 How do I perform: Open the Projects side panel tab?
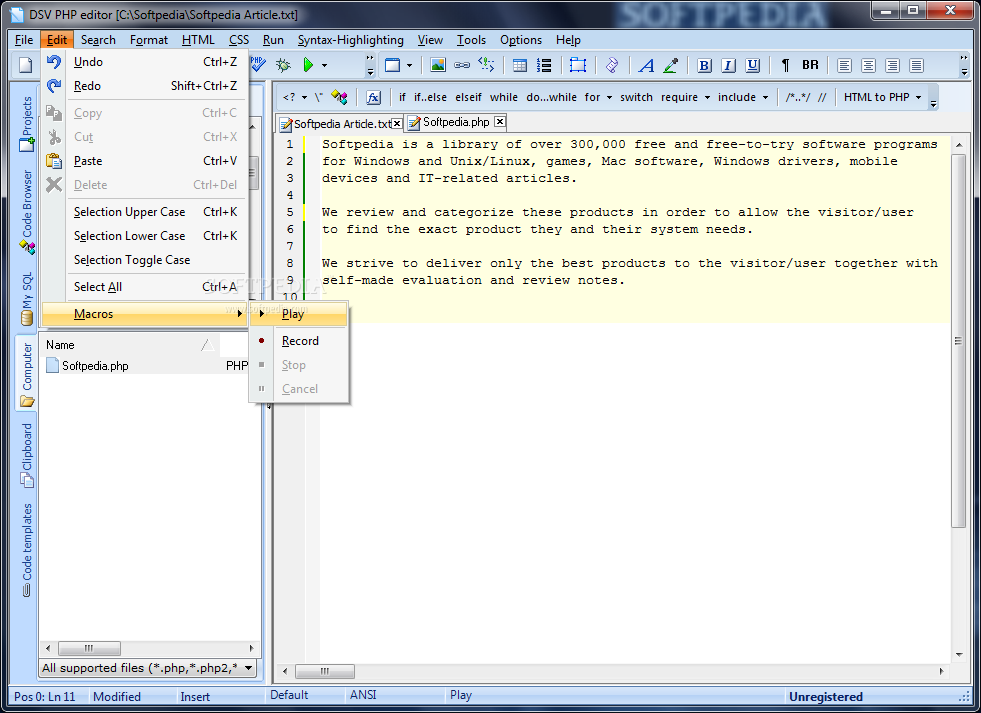click(x=26, y=123)
